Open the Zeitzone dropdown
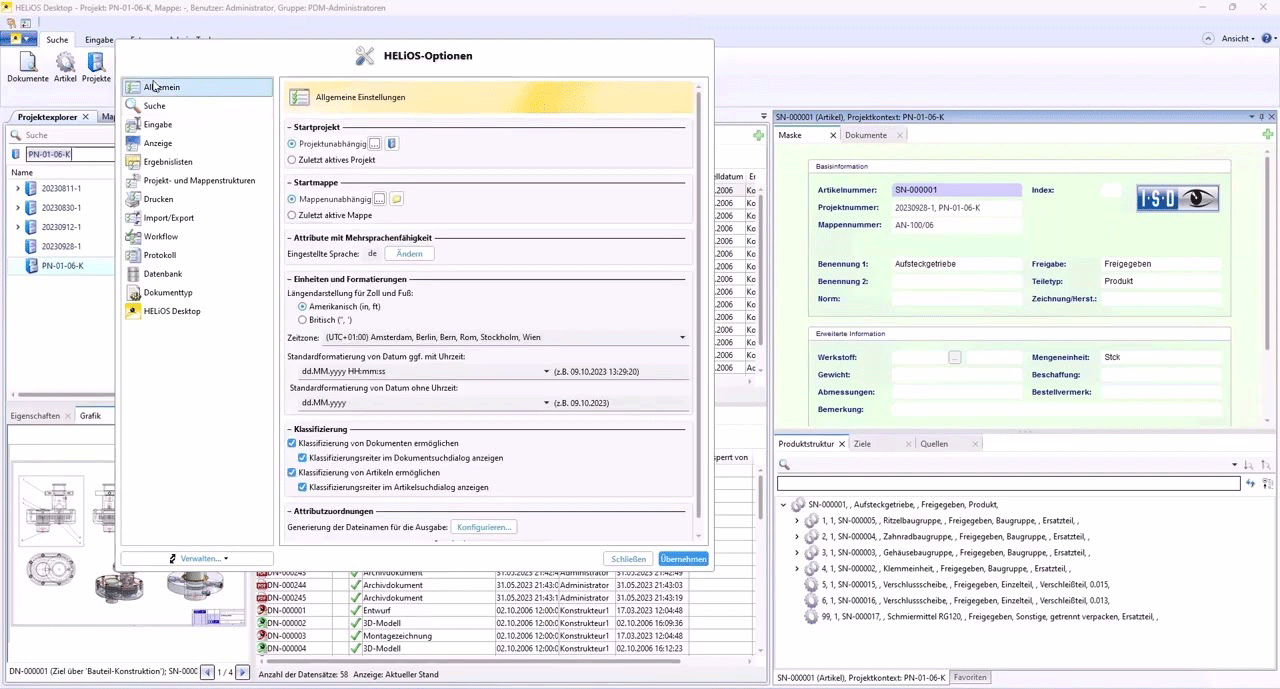The width and height of the screenshot is (1280, 689). (x=683, y=338)
